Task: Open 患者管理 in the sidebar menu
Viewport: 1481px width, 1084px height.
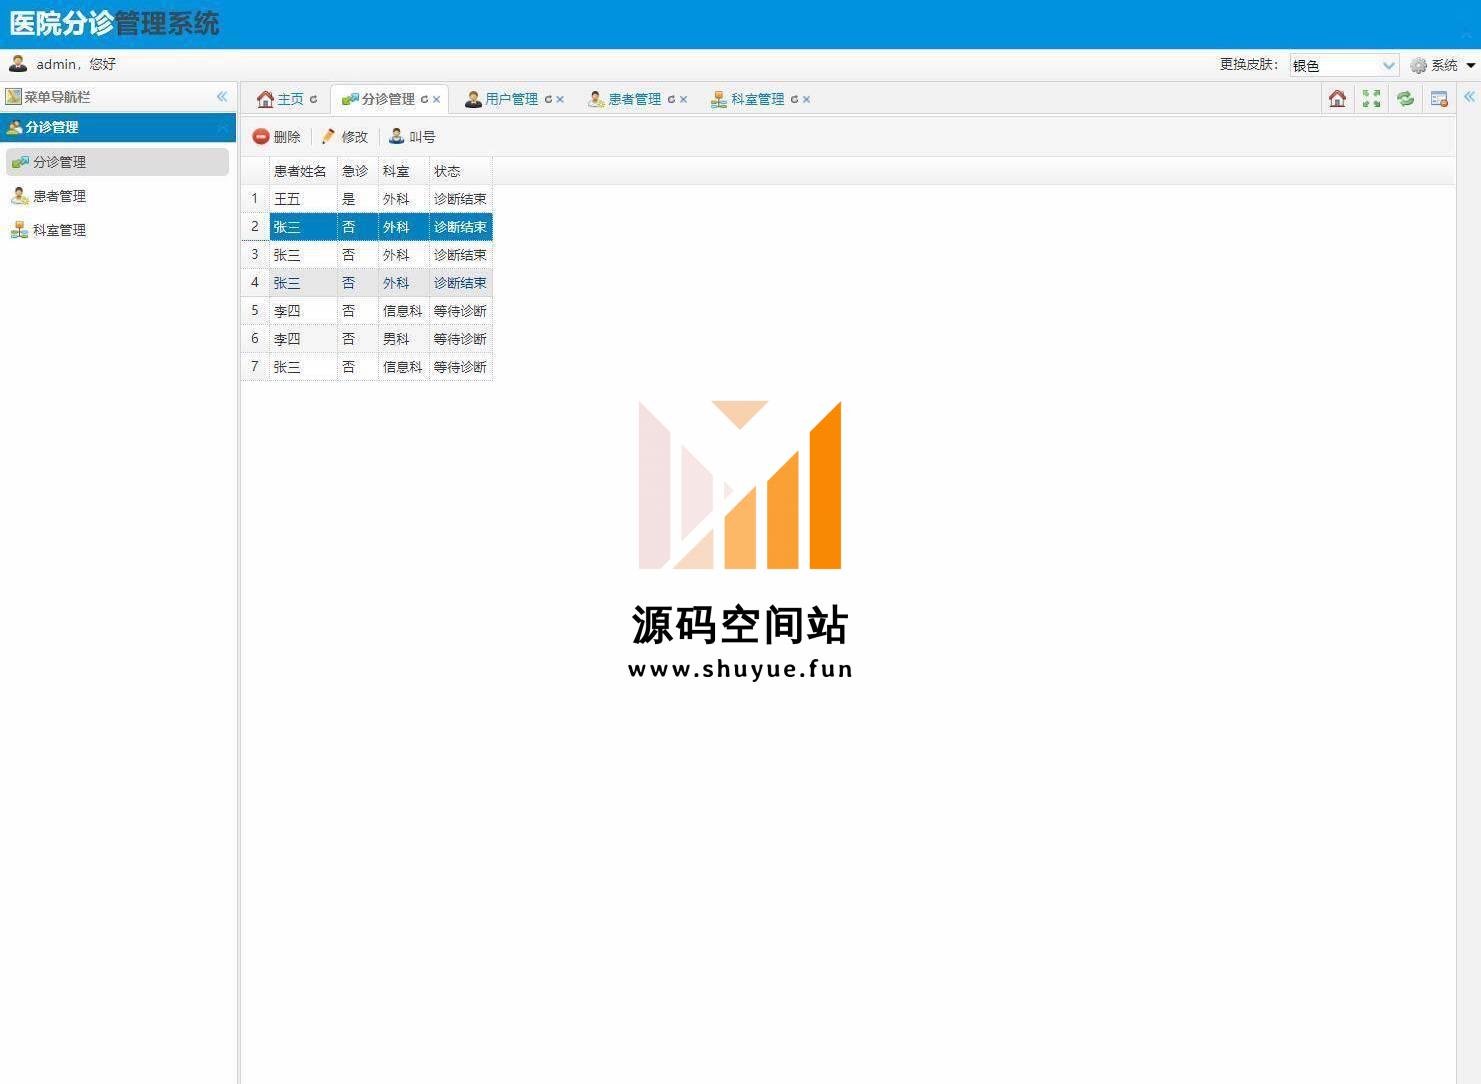Action: pos(117,196)
